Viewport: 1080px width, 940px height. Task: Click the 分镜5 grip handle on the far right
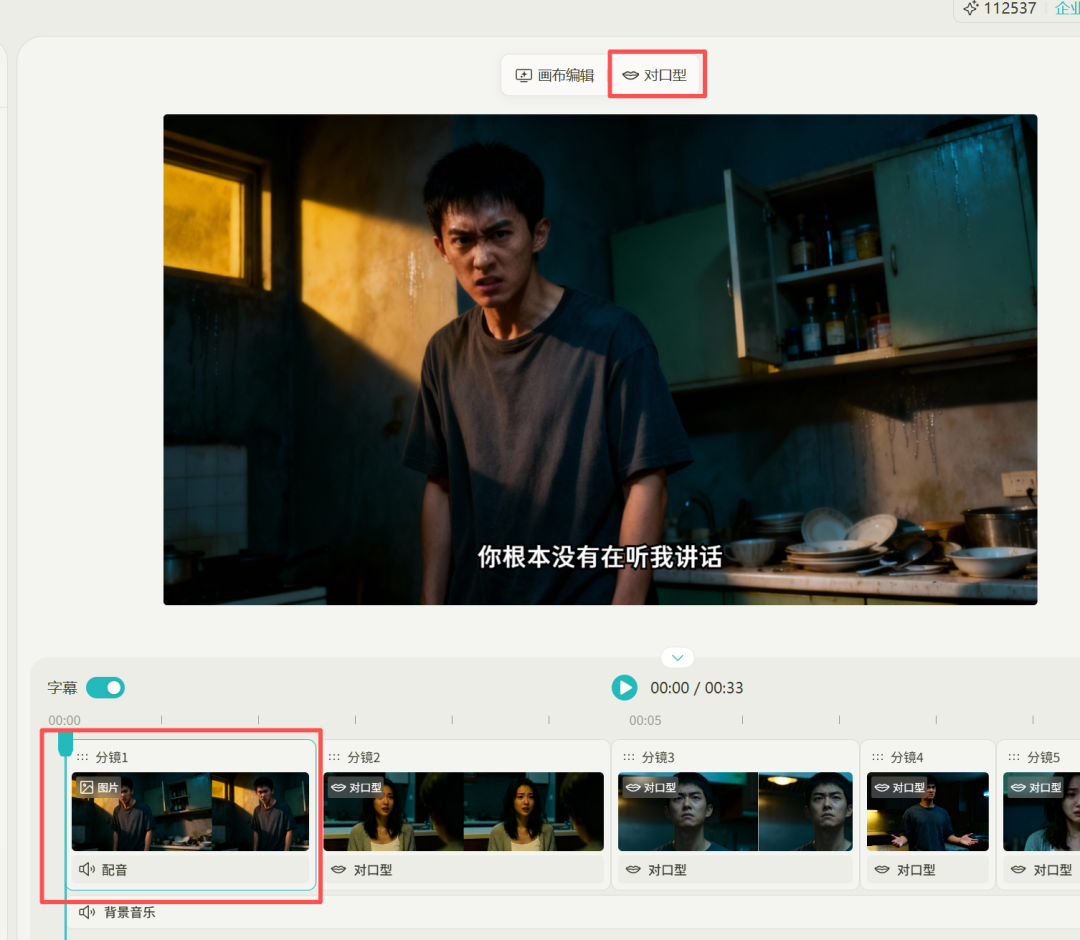point(1013,757)
